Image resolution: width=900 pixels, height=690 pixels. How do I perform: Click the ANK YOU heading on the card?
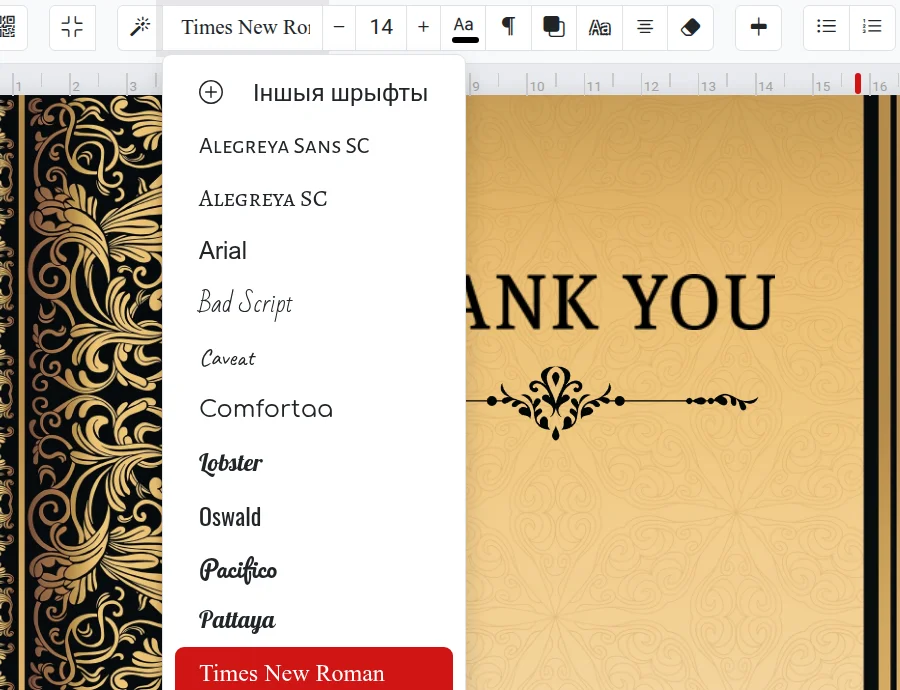point(620,302)
